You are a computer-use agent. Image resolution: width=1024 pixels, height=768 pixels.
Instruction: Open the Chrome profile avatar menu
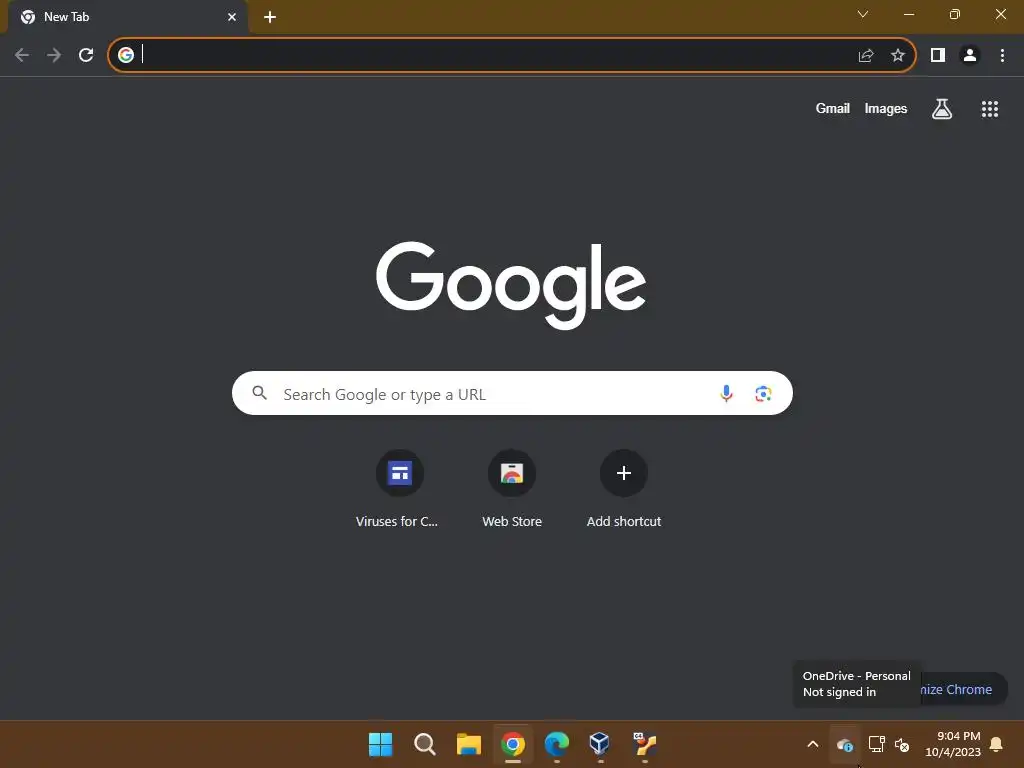970,56
